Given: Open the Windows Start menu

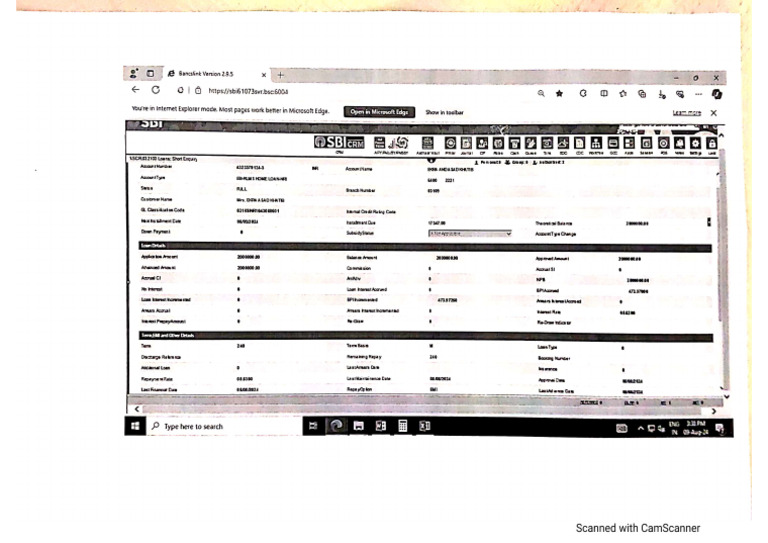Looking at the screenshot, I should tap(135, 426).
